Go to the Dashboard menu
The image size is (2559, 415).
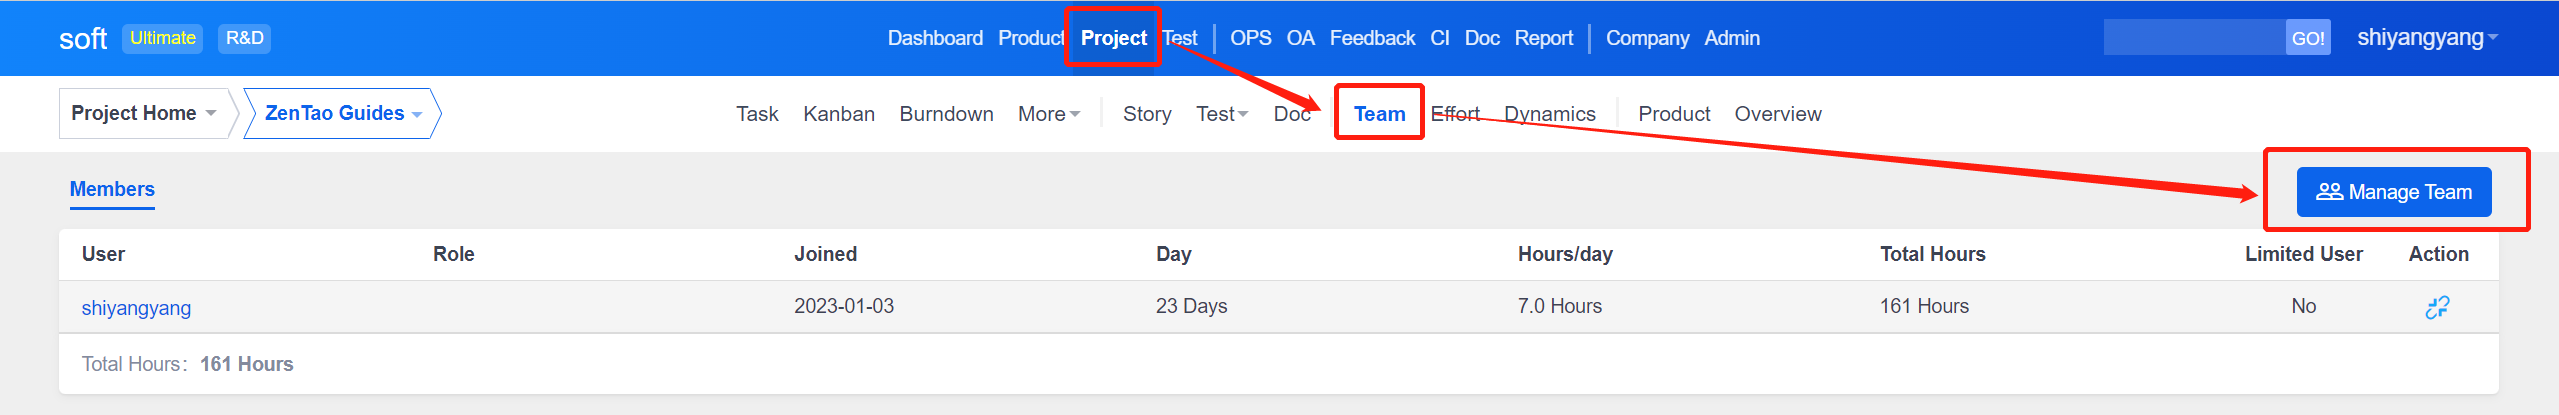click(x=935, y=38)
